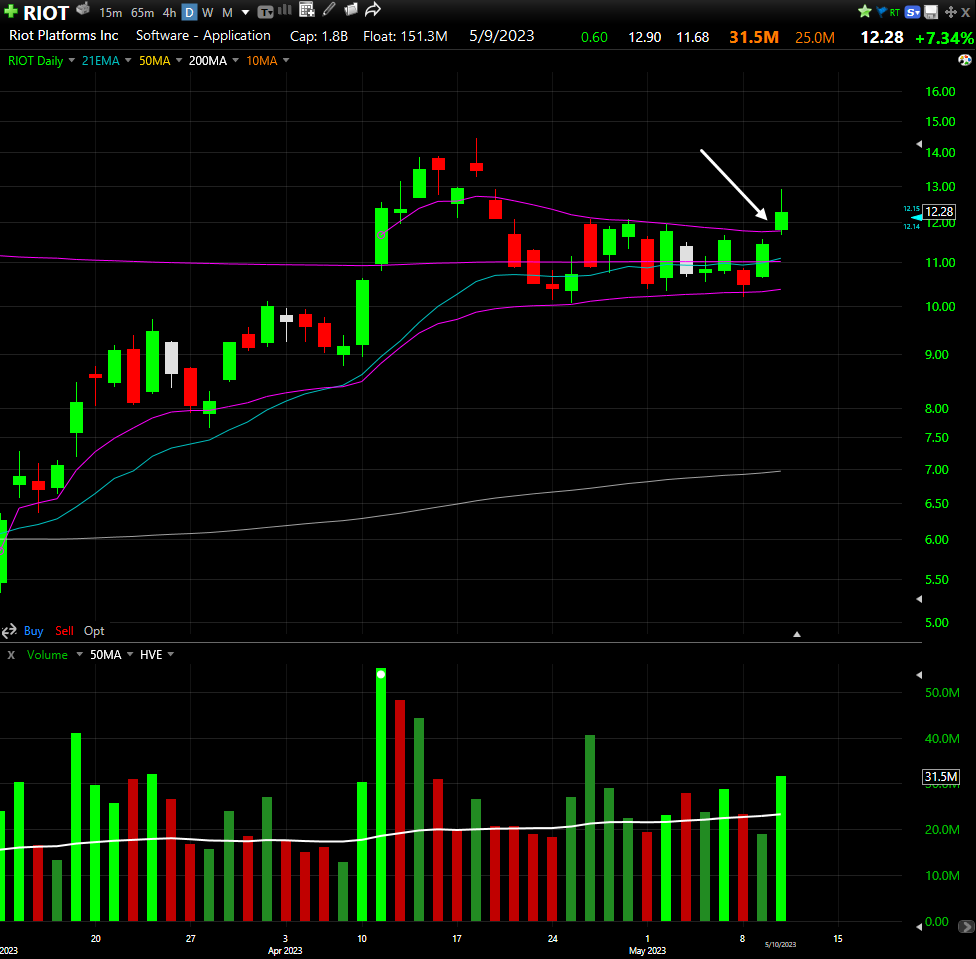976x959 pixels.
Task: Select the D daily timeframe
Action: (x=189, y=12)
